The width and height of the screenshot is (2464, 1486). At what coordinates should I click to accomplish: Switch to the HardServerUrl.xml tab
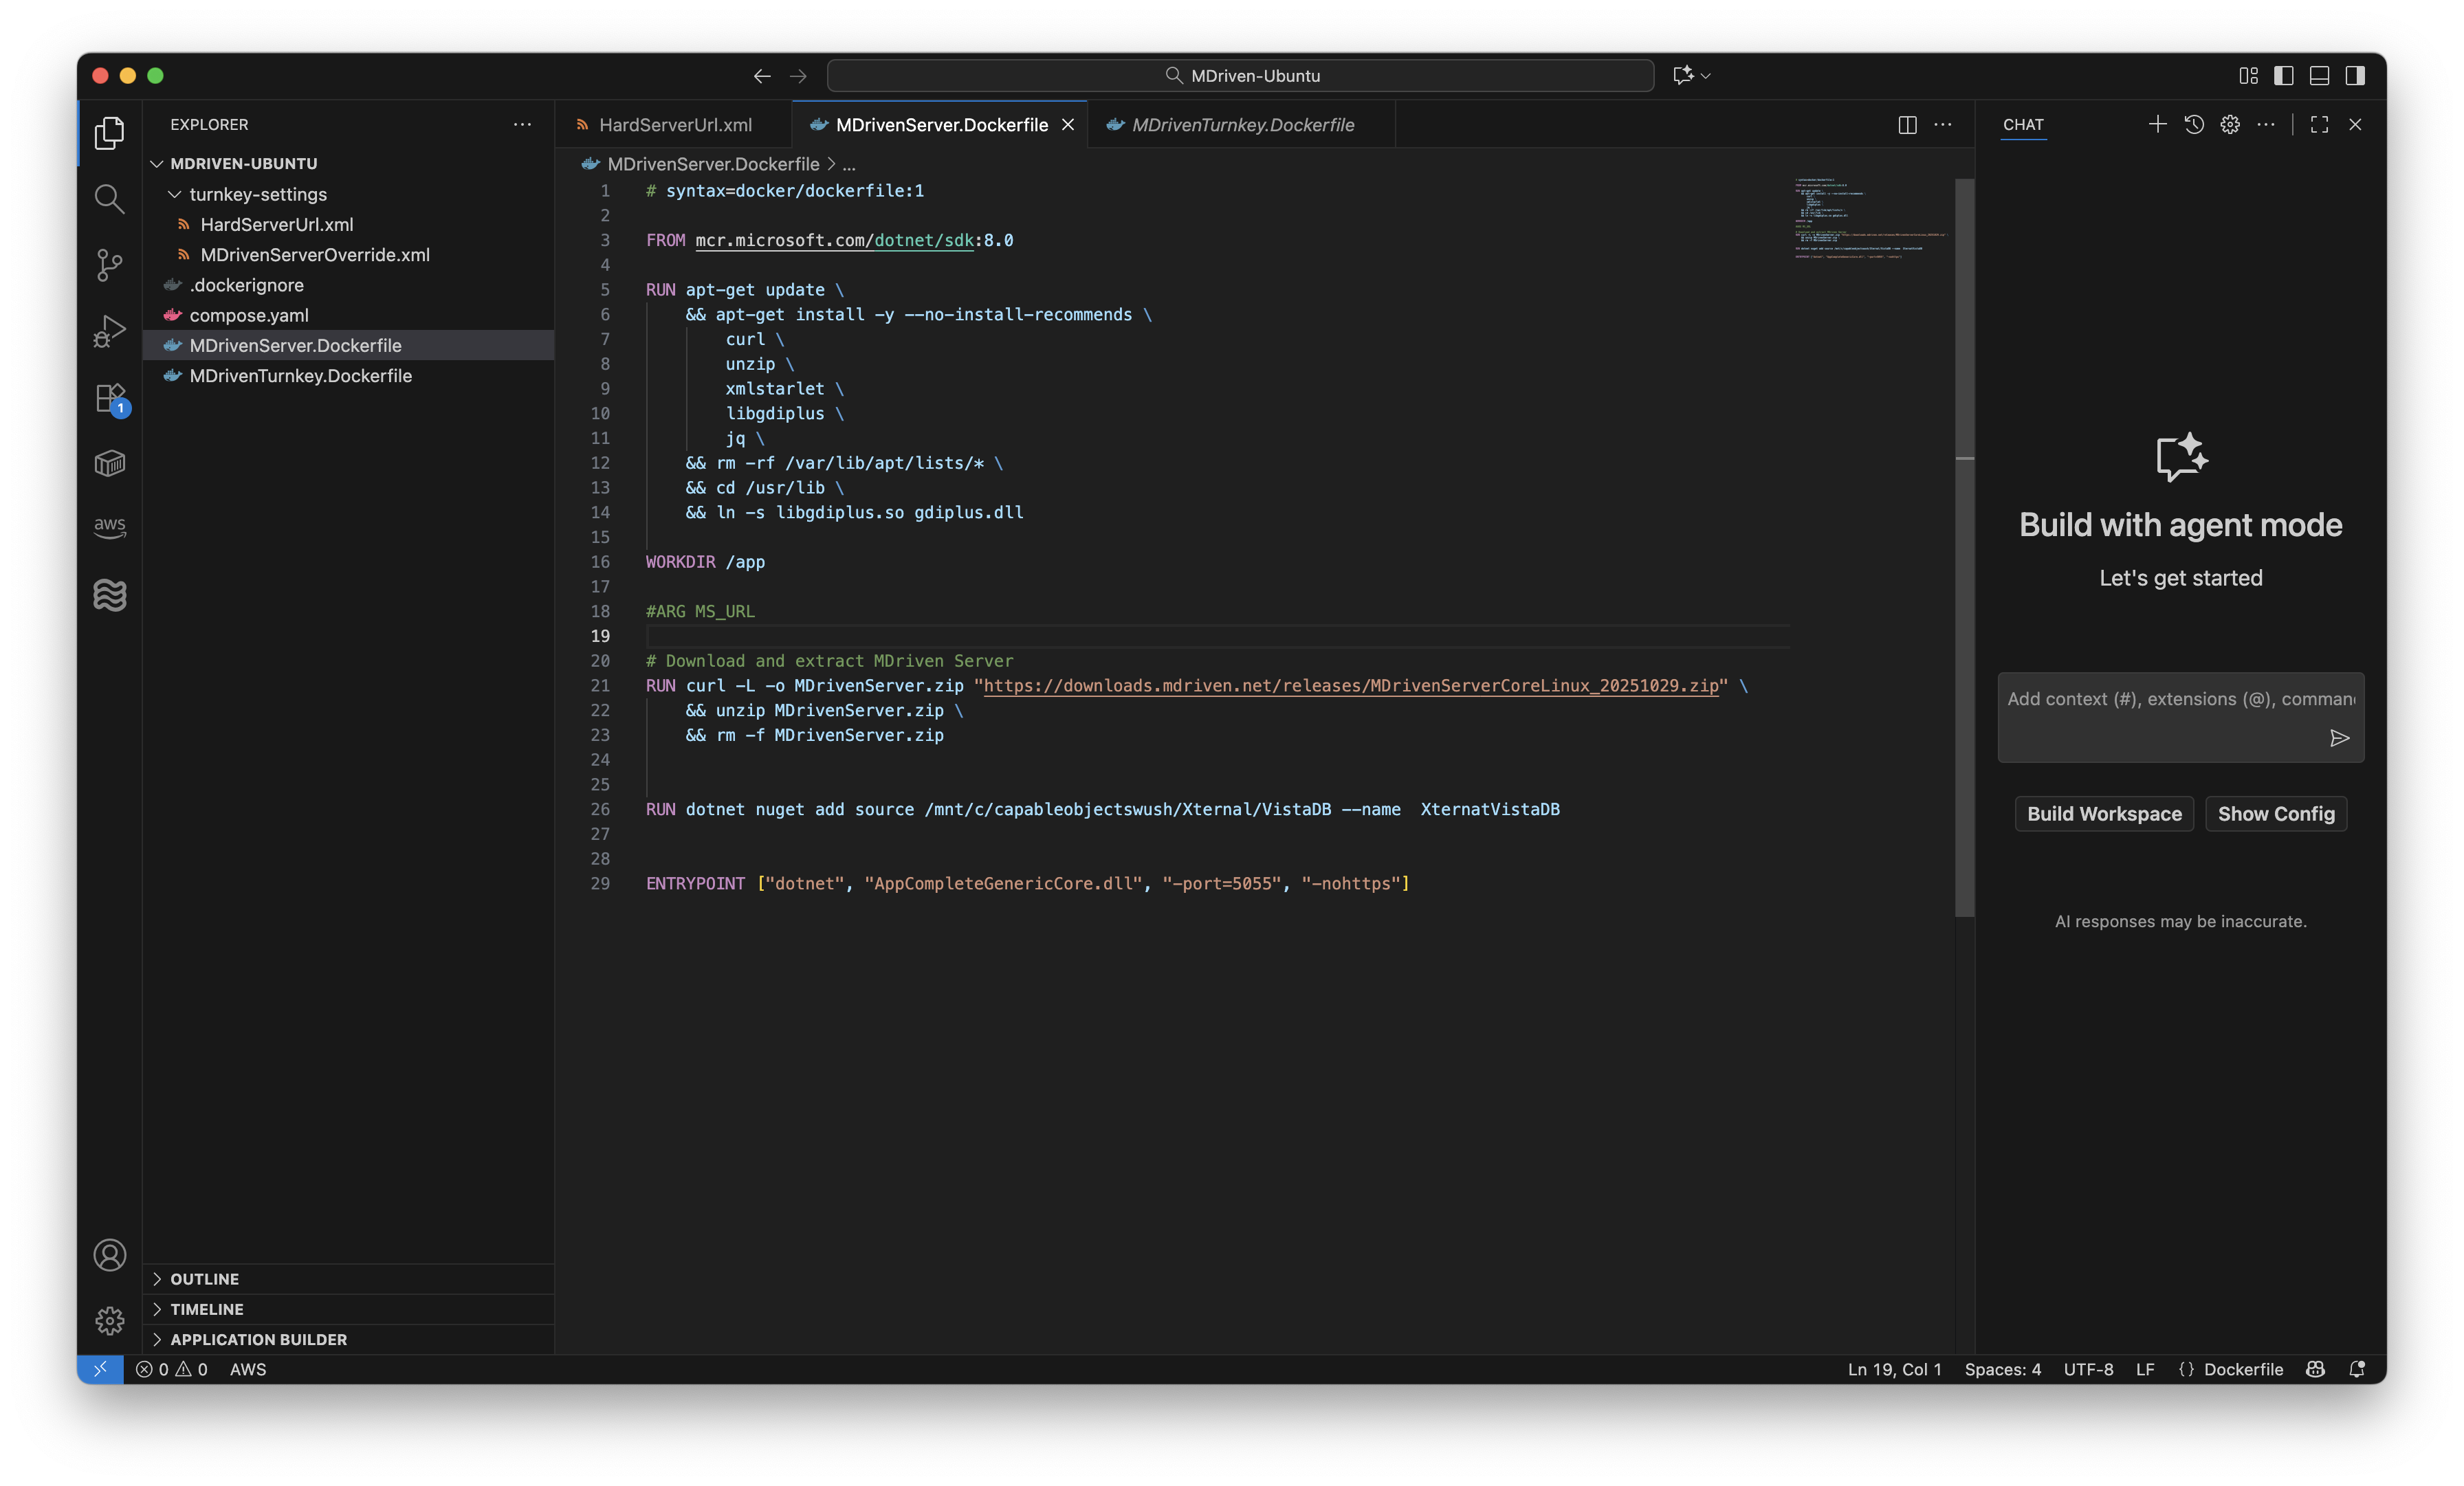click(x=675, y=125)
